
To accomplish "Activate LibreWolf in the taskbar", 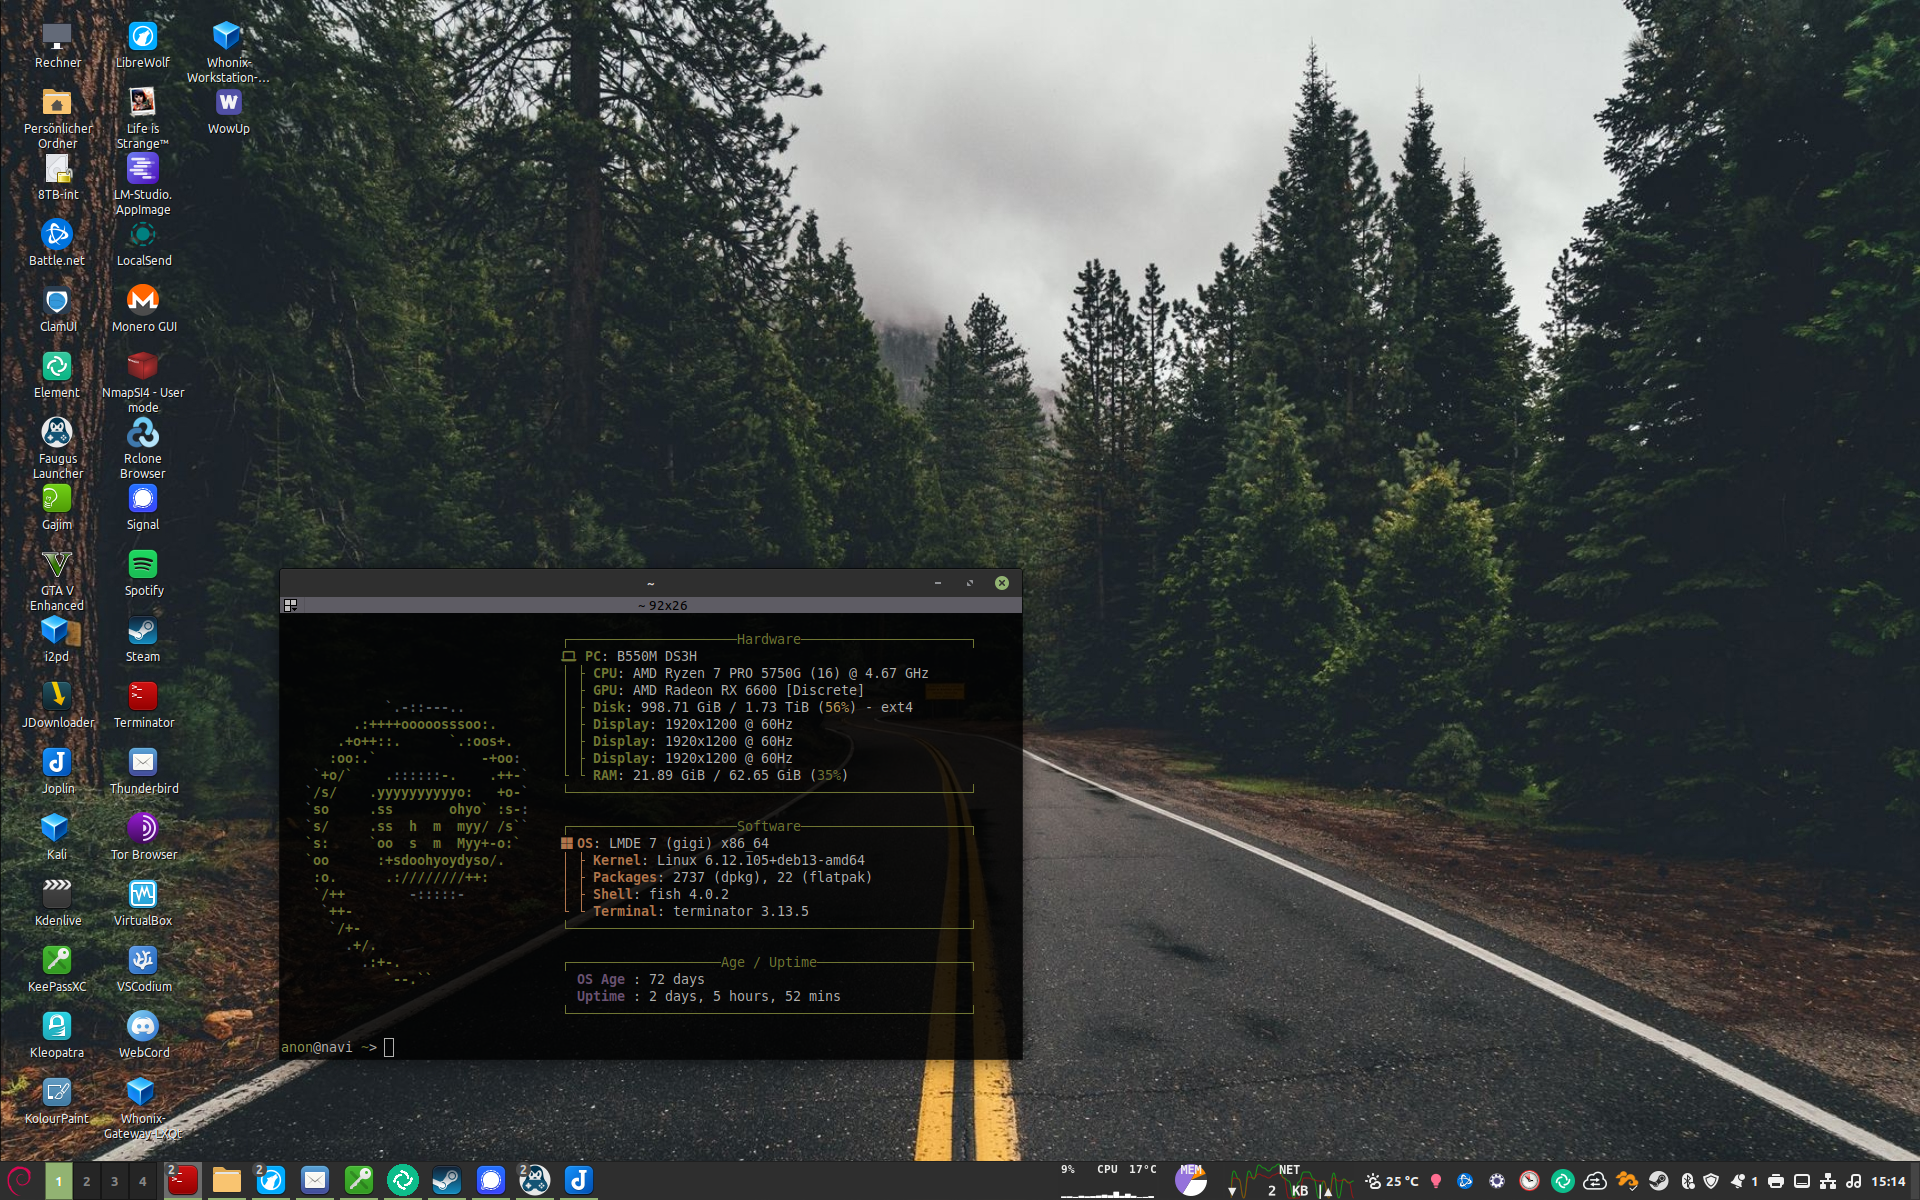I will click(271, 1181).
